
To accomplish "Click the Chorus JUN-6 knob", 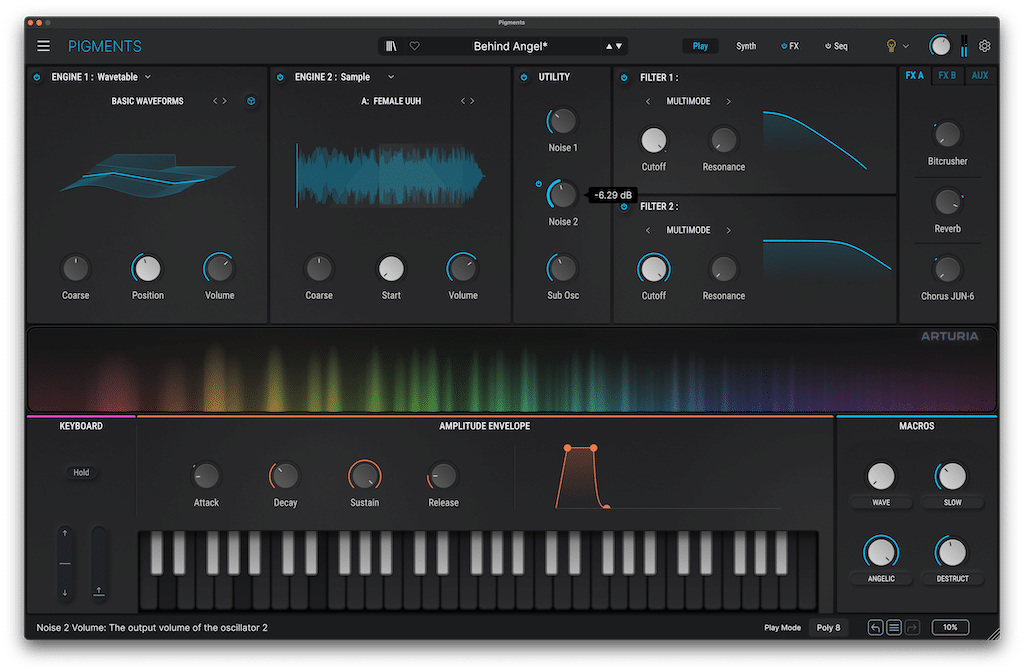I will [x=947, y=269].
